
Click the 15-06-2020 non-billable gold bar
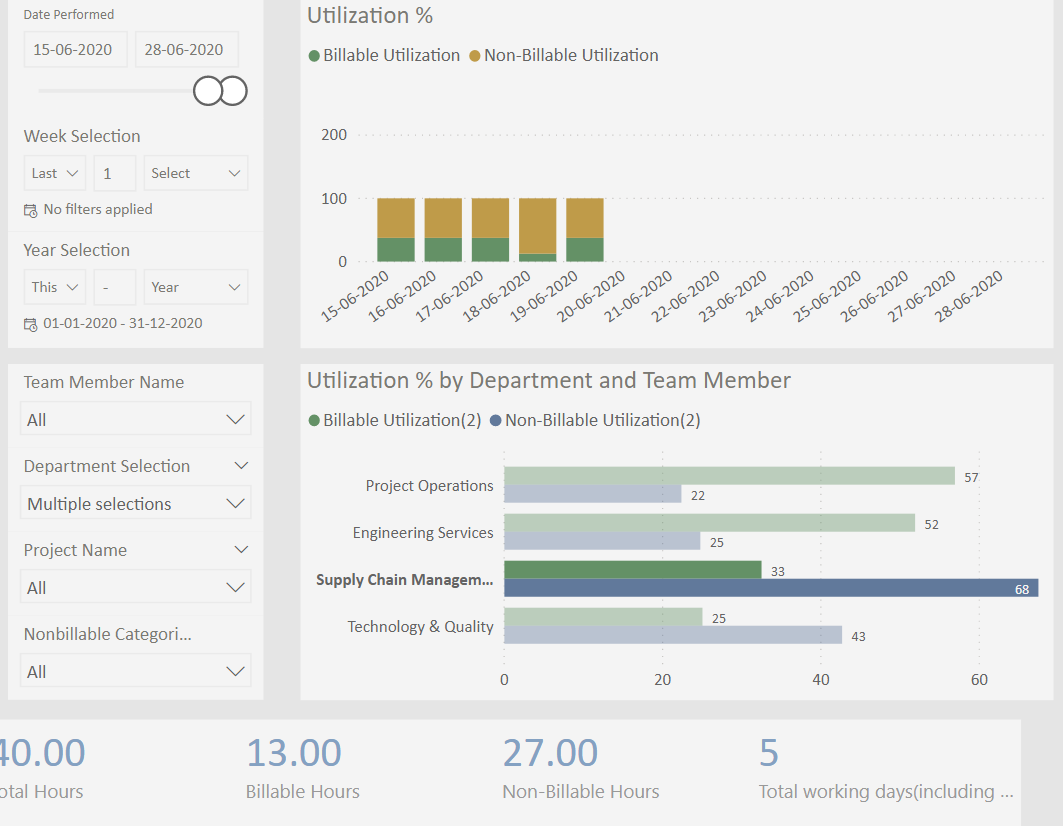pyautogui.click(x=396, y=218)
